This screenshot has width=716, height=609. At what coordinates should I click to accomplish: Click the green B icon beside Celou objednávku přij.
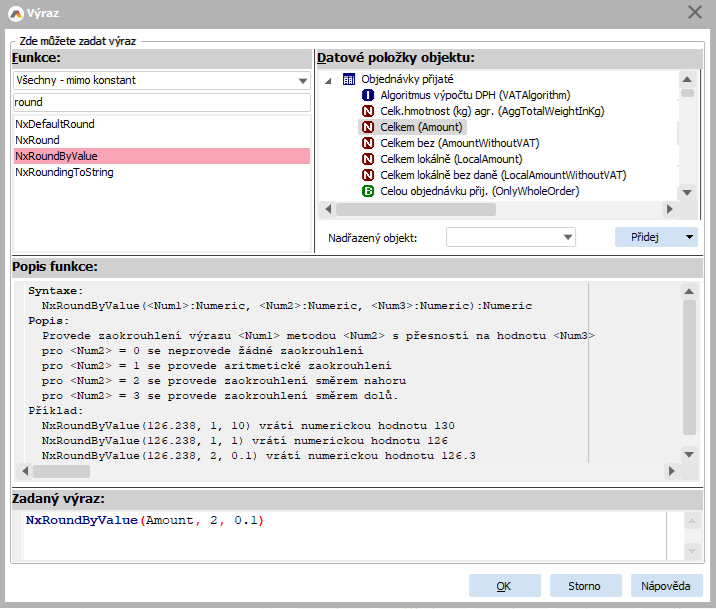point(368,191)
